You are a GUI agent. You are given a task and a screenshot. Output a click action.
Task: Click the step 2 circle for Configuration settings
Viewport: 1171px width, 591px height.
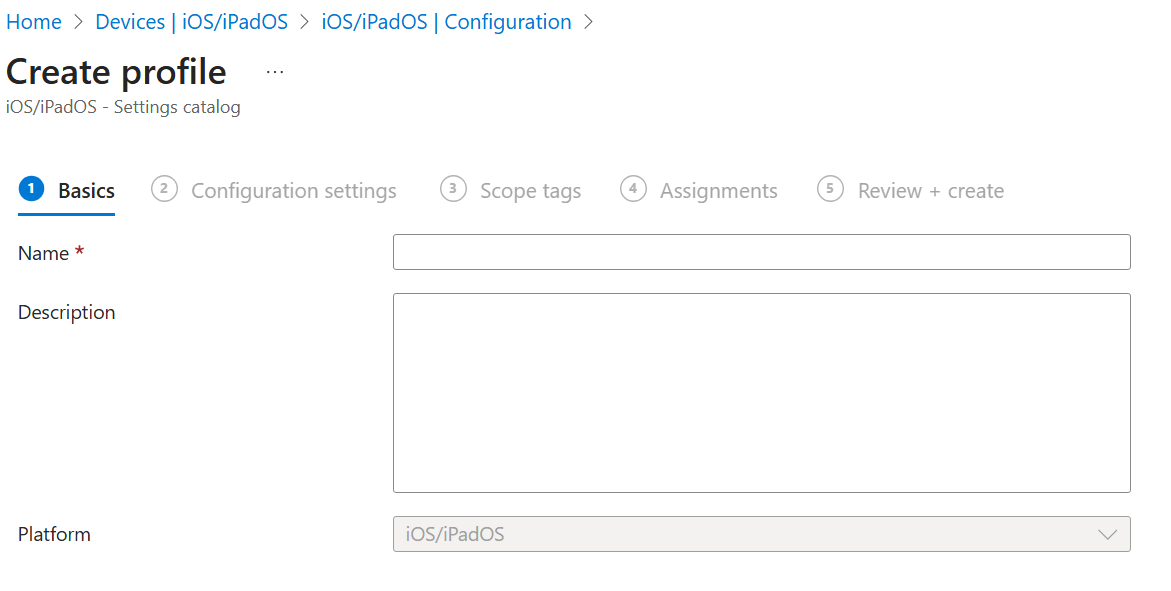pyautogui.click(x=163, y=189)
